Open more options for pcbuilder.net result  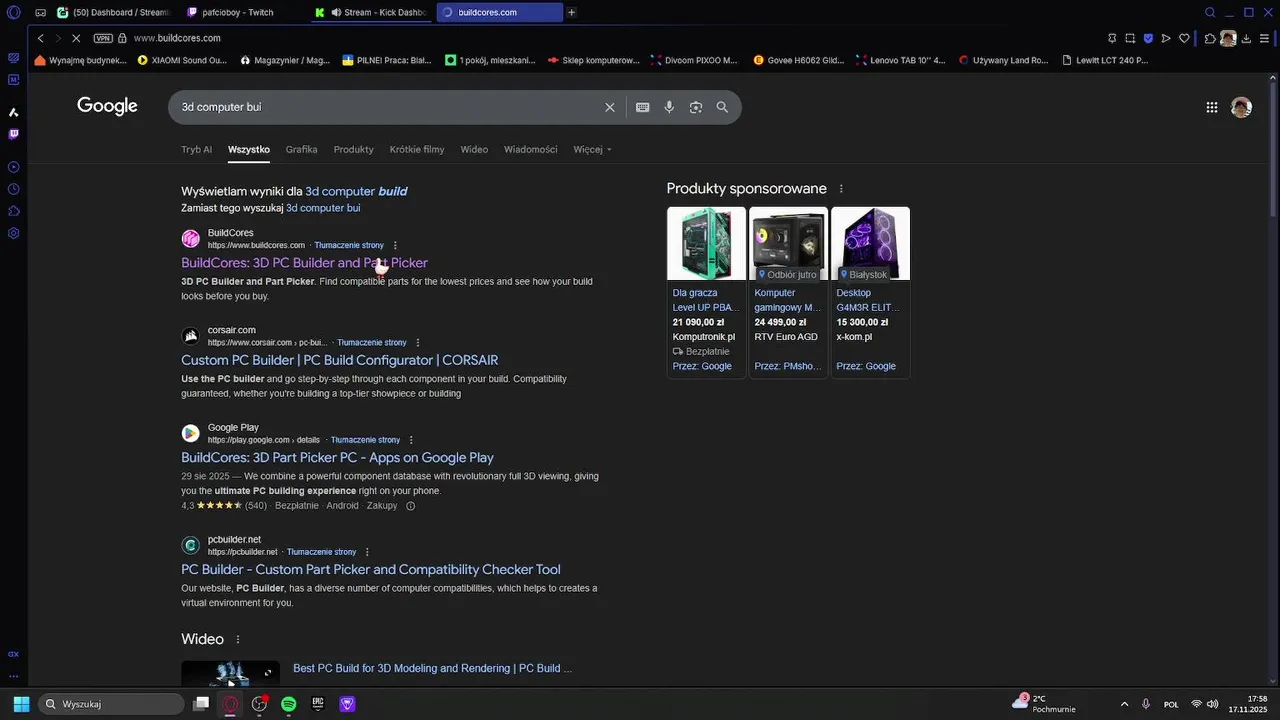[367, 552]
